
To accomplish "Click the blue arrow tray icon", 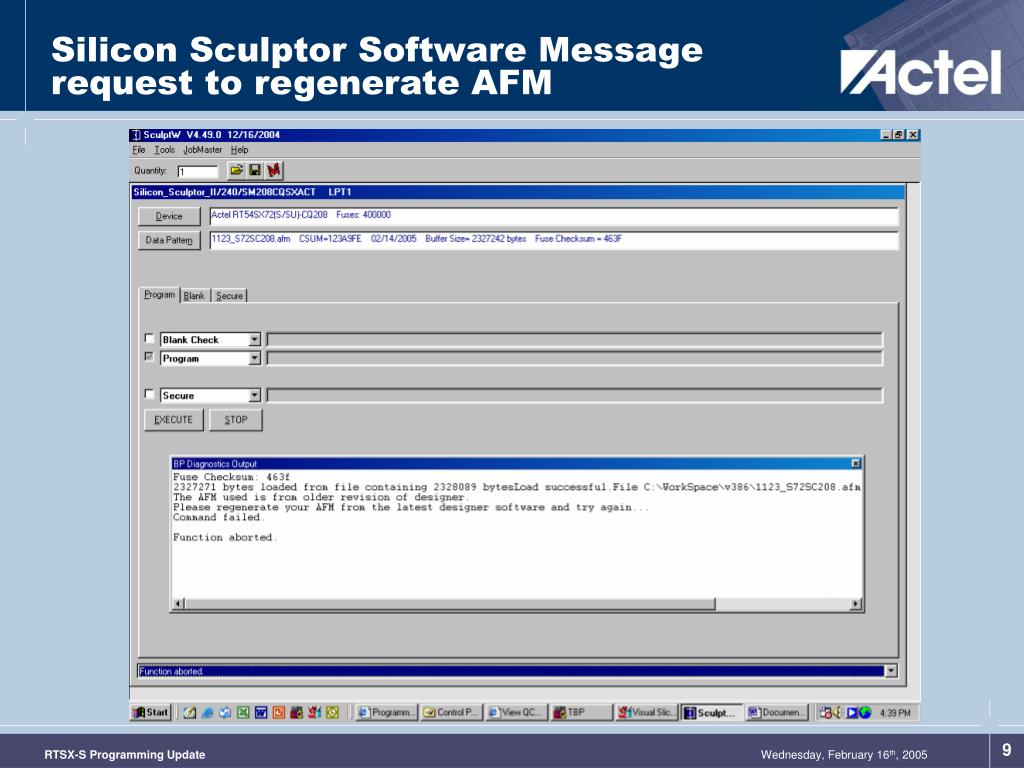I will pyautogui.click(x=852, y=712).
